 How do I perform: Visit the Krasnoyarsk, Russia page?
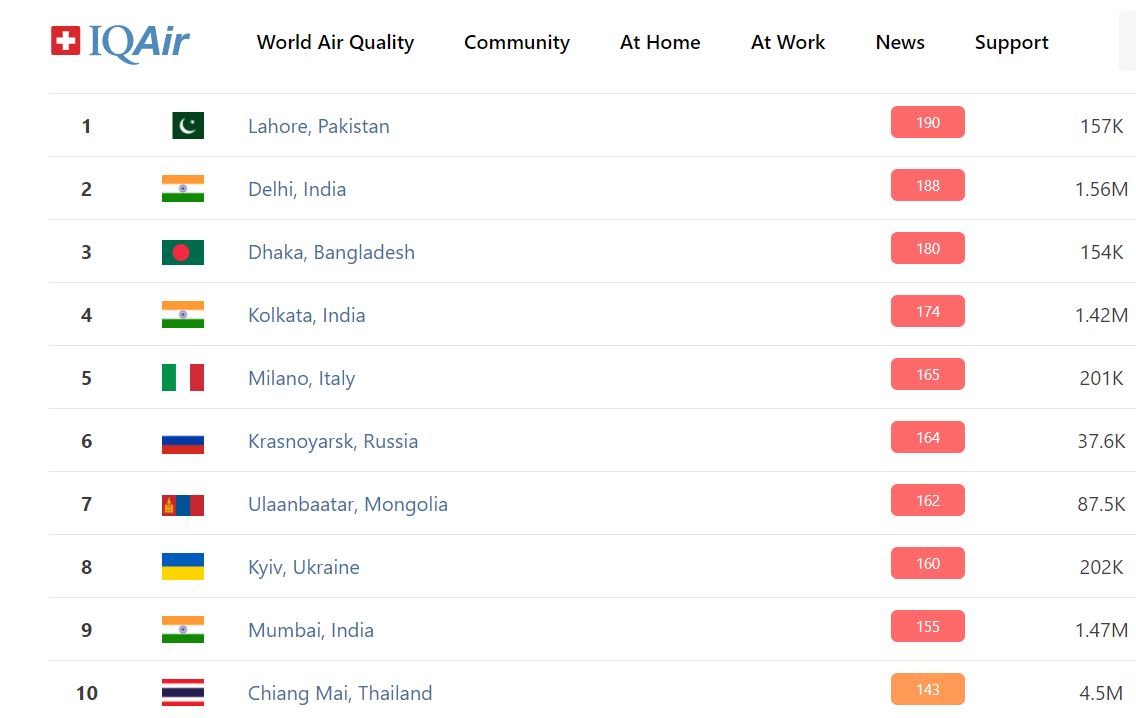click(x=333, y=441)
